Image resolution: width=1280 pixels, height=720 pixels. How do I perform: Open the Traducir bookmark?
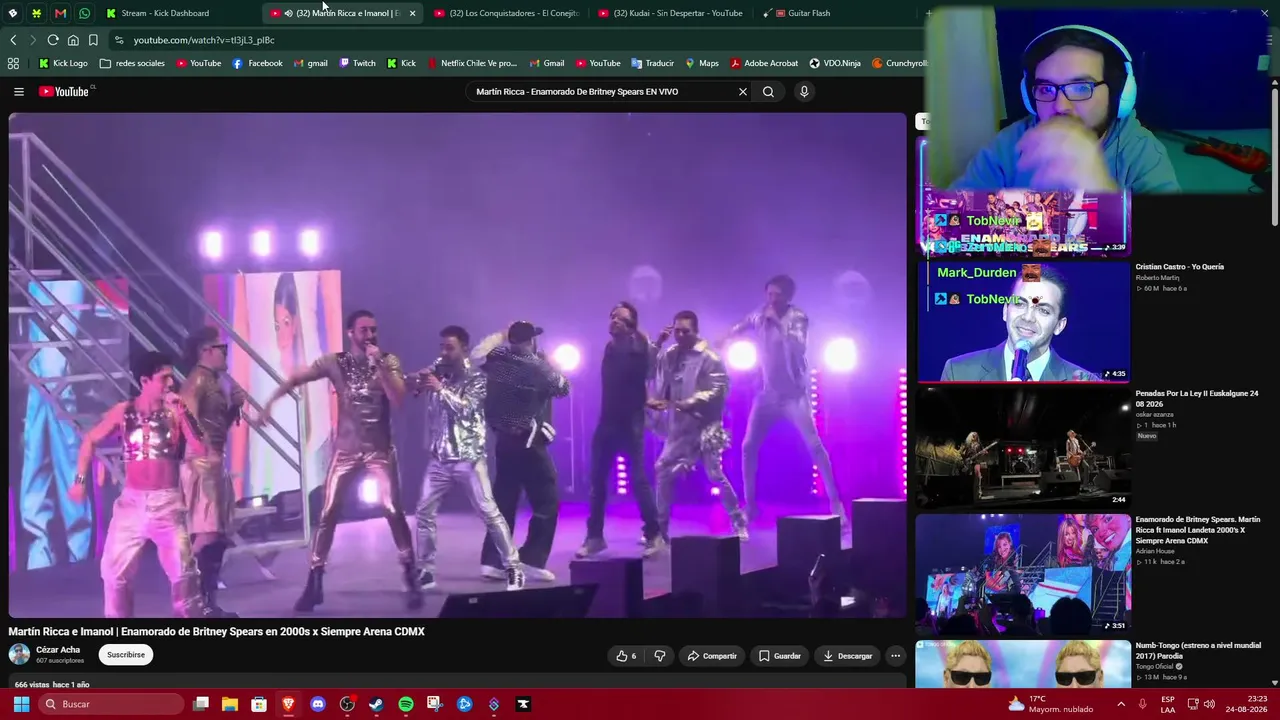652,63
